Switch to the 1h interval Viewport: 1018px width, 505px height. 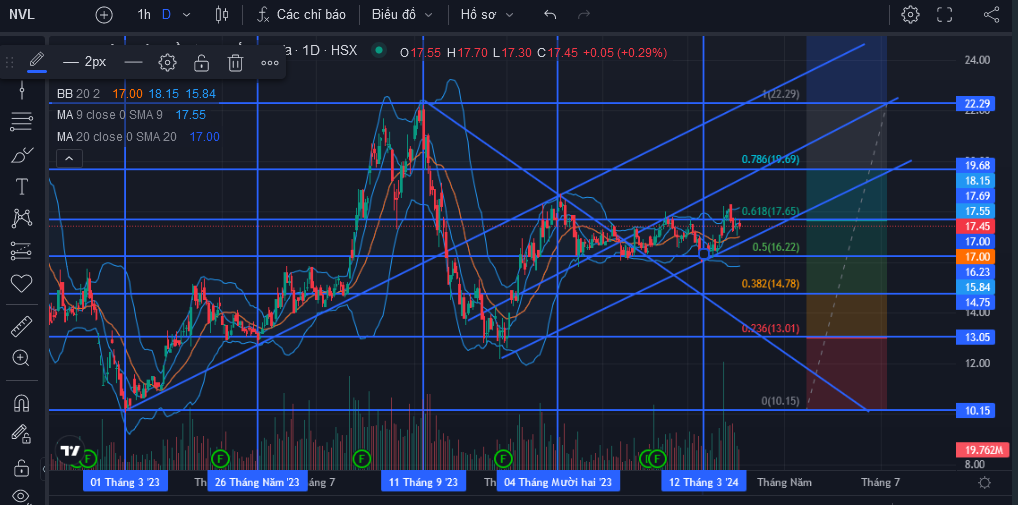point(144,15)
